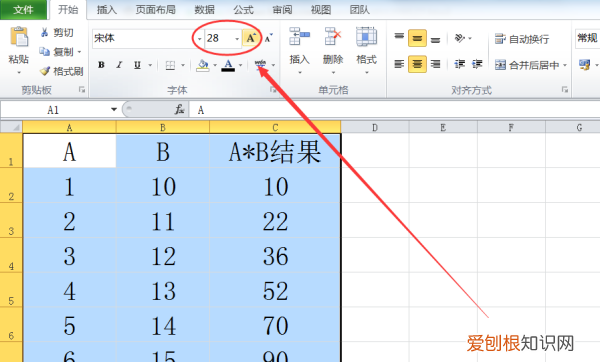Open the Fill Color dropdown arrow
This screenshot has width=600, height=362.
pyautogui.click(x=215, y=65)
